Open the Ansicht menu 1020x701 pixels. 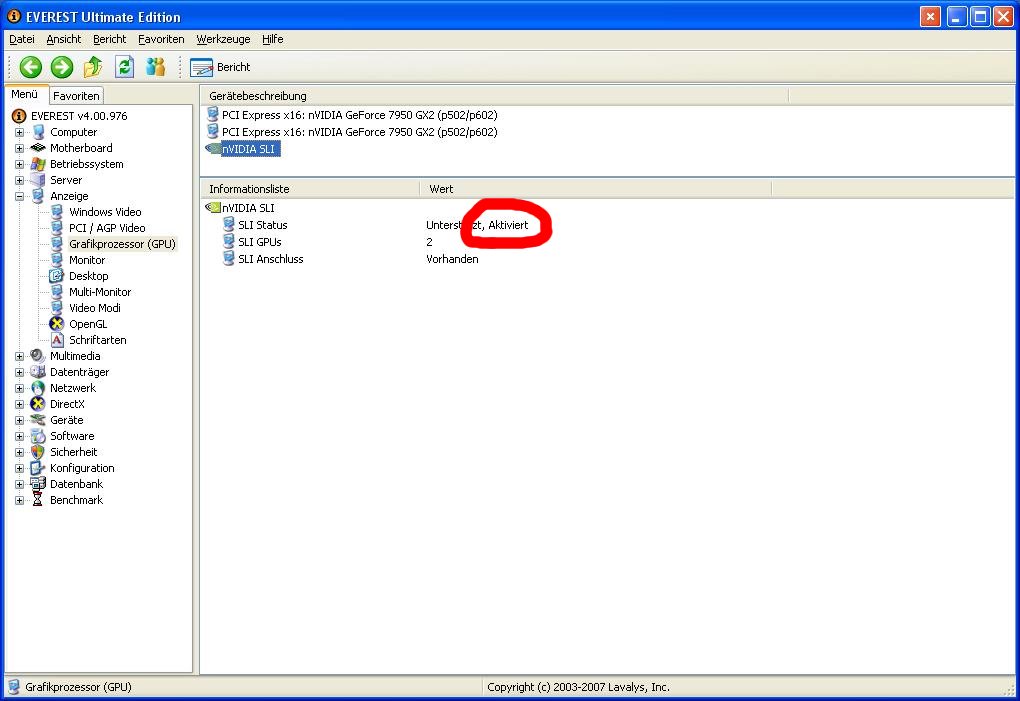point(64,39)
